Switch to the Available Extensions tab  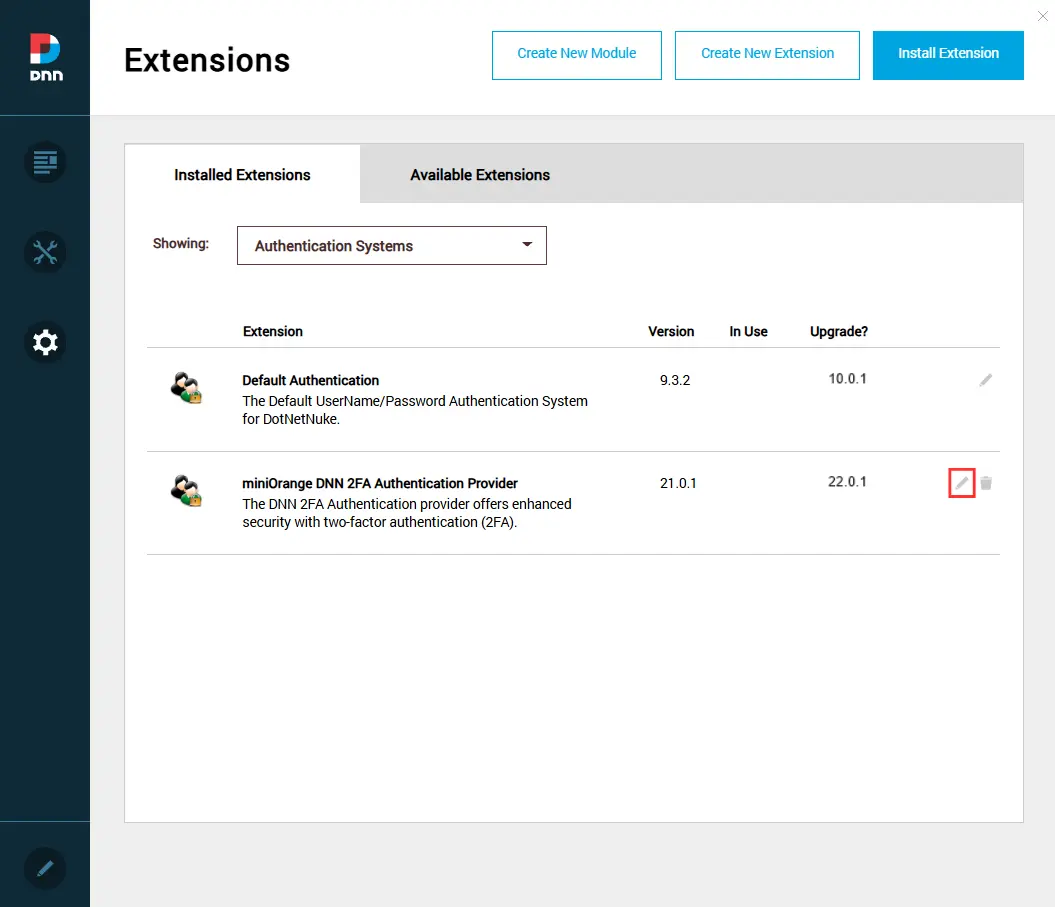480,174
